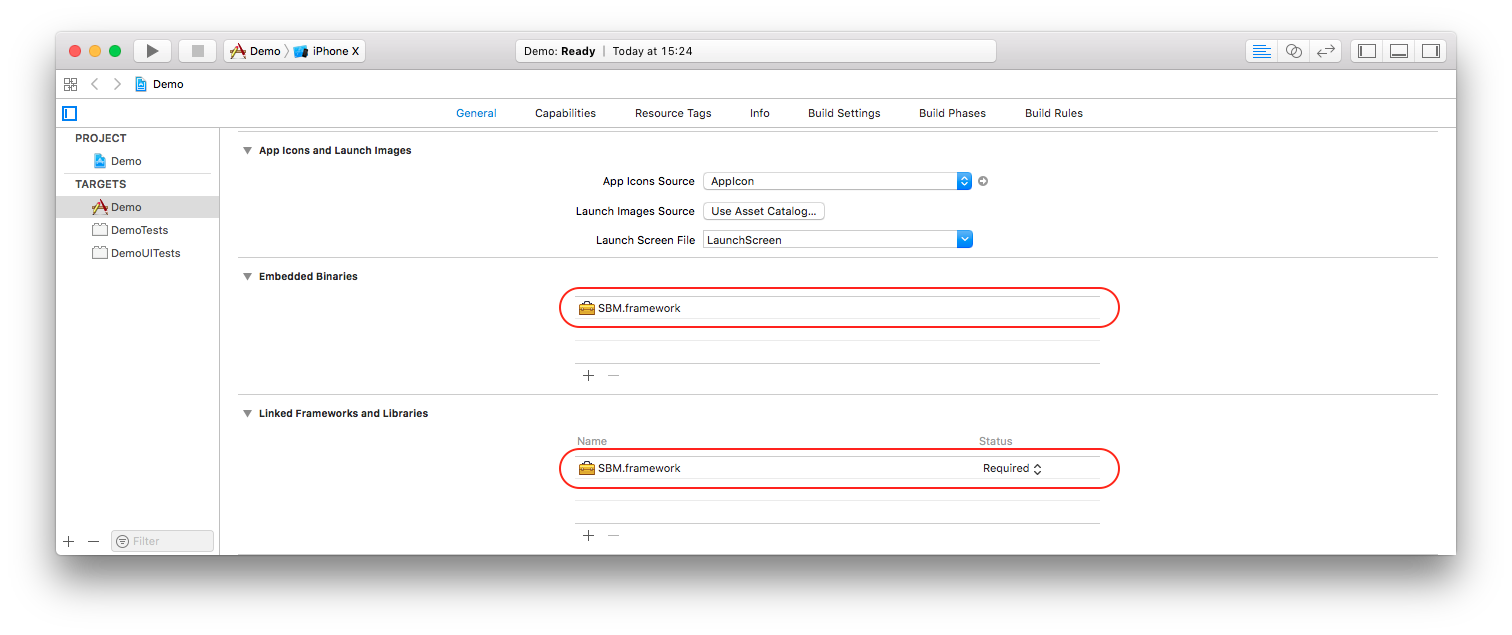1512x635 pixels.
Task: Switch to the Capabilities tab
Action: [565, 113]
